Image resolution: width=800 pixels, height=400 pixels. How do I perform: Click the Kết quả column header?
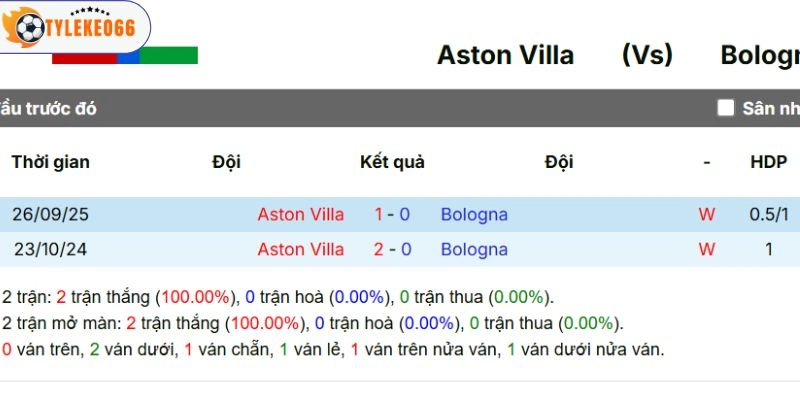point(392,162)
